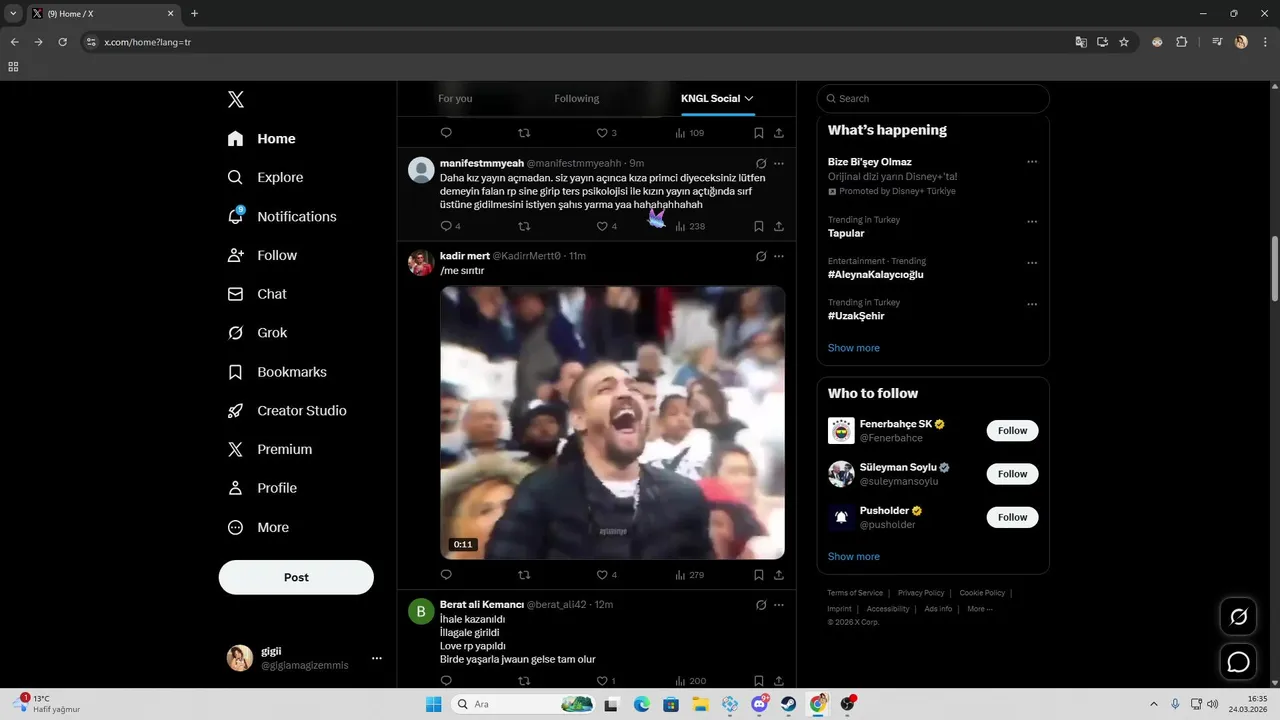Show more who to follow suggestions
Screen dimensions: 1280x720
click(x=854, y=557)
